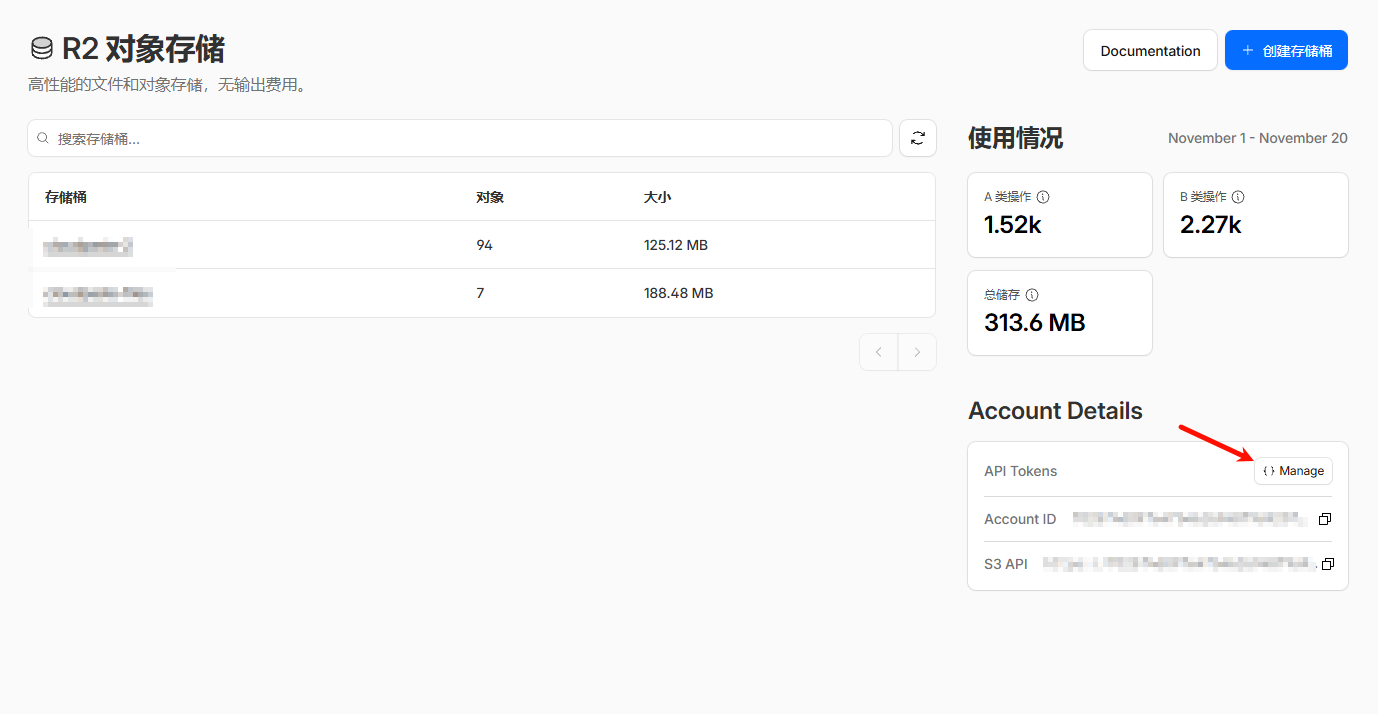
Task: Copy the S3 API endpoint
Action: [x=1327, y=564]
